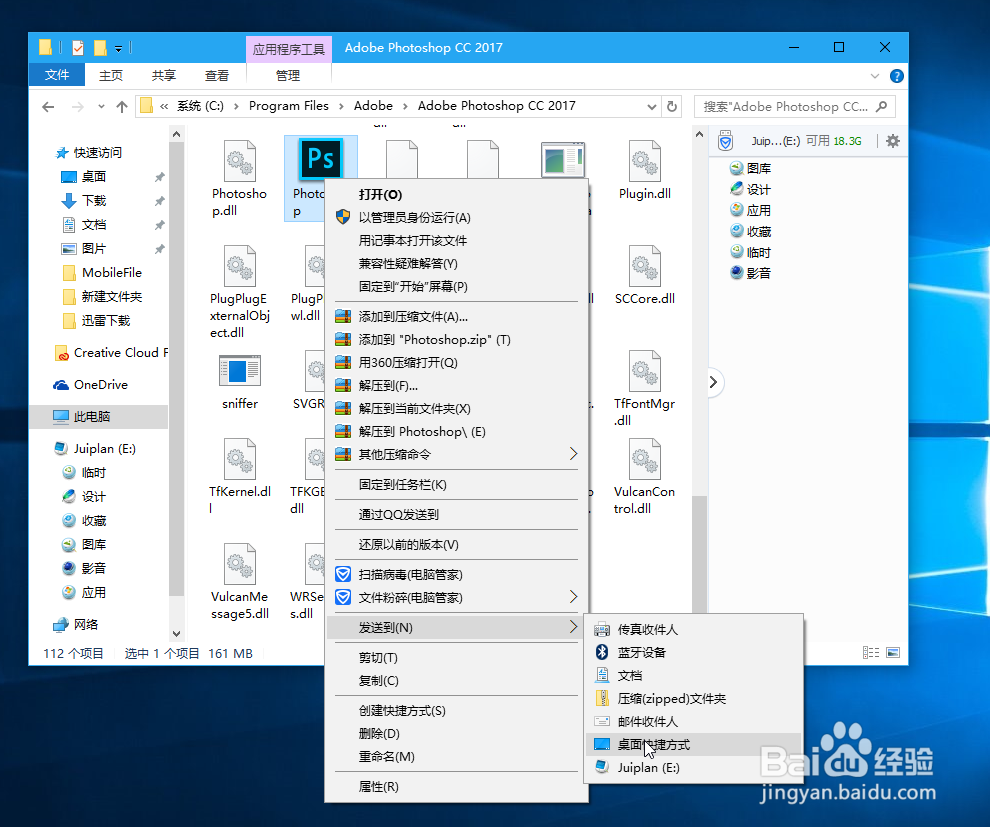Open Creative Cloud Files in sidebar
Image resolution: width=990 pixels, height=827 pixels.
112,353
